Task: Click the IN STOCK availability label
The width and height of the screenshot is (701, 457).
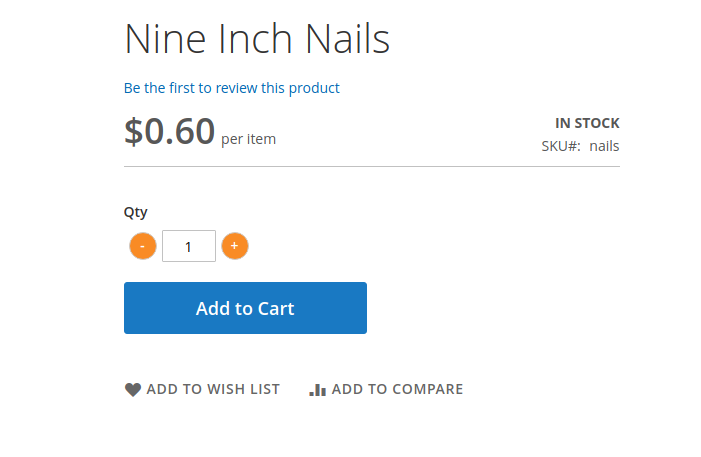Action: (x=587, y=123)
